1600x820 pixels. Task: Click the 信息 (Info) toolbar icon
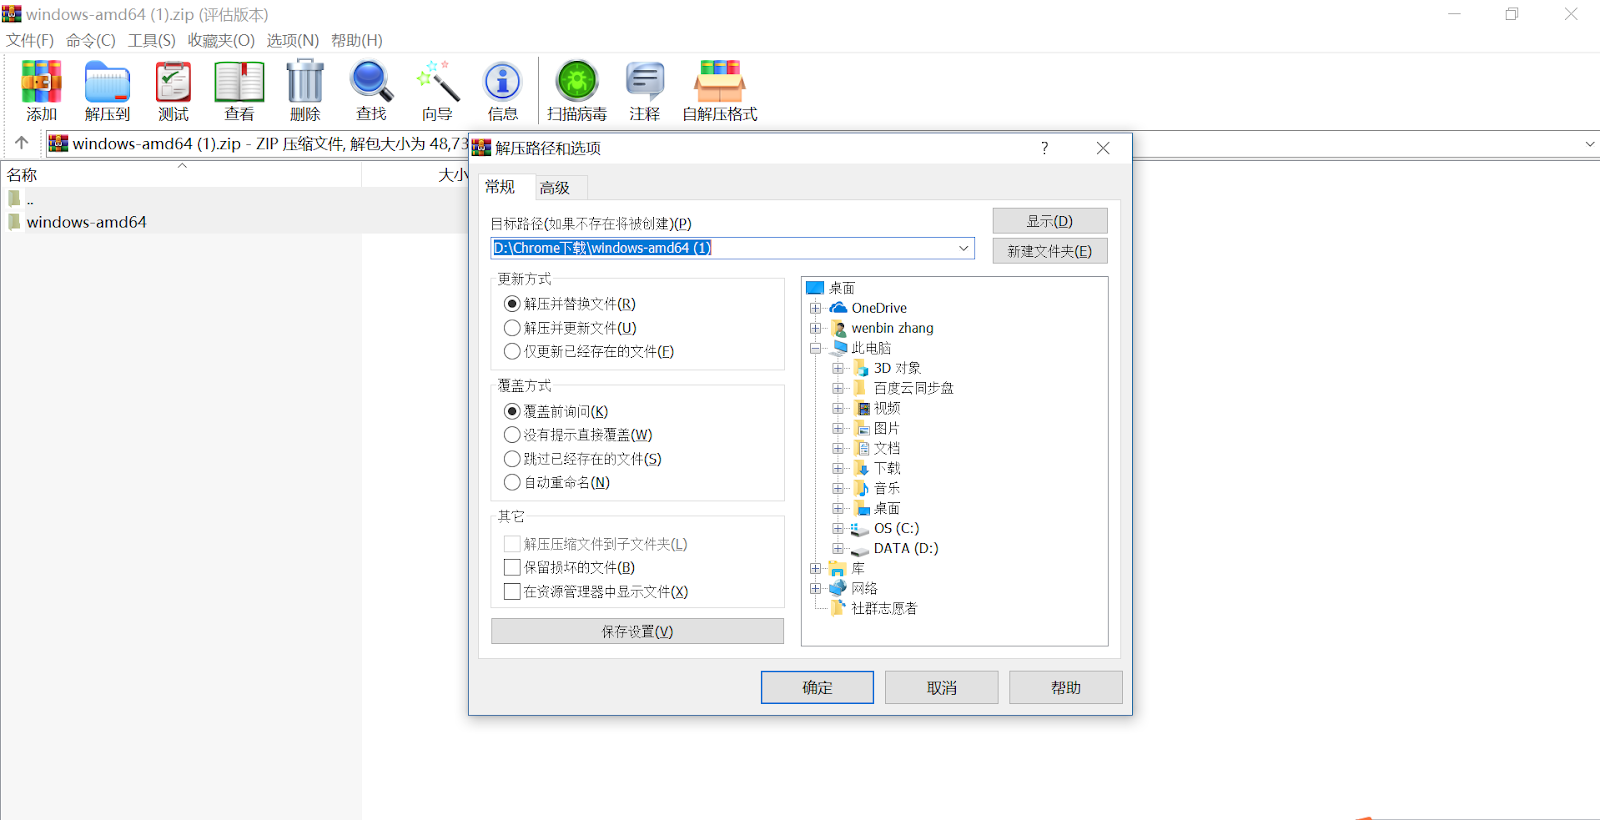(503, 82)
